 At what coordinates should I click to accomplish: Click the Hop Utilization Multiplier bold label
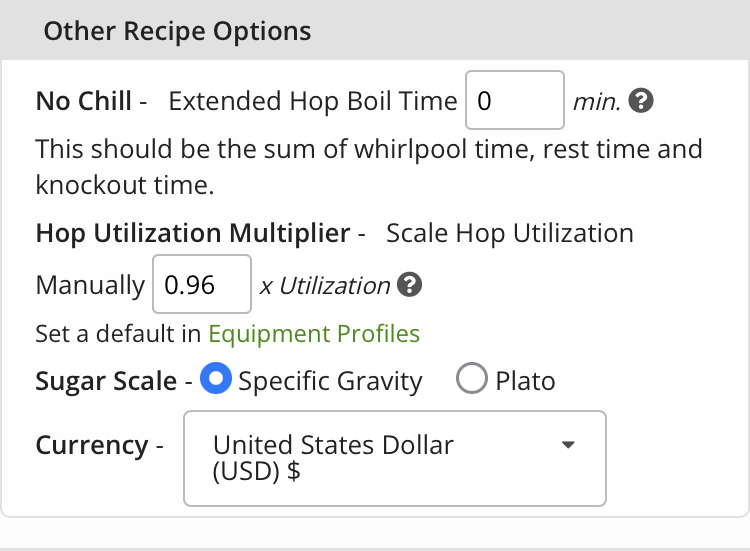[193, 234]
